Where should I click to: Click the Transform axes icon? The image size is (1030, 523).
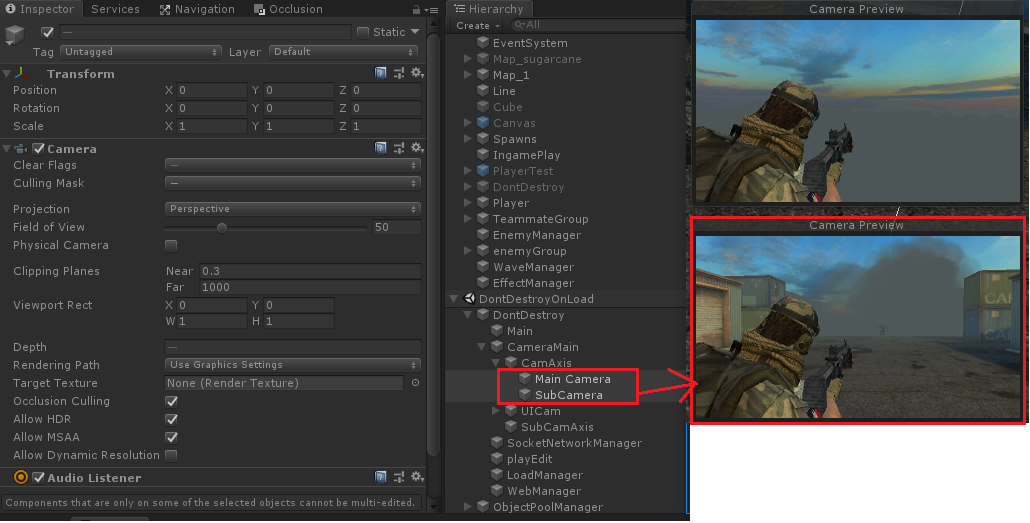[21, 74]
